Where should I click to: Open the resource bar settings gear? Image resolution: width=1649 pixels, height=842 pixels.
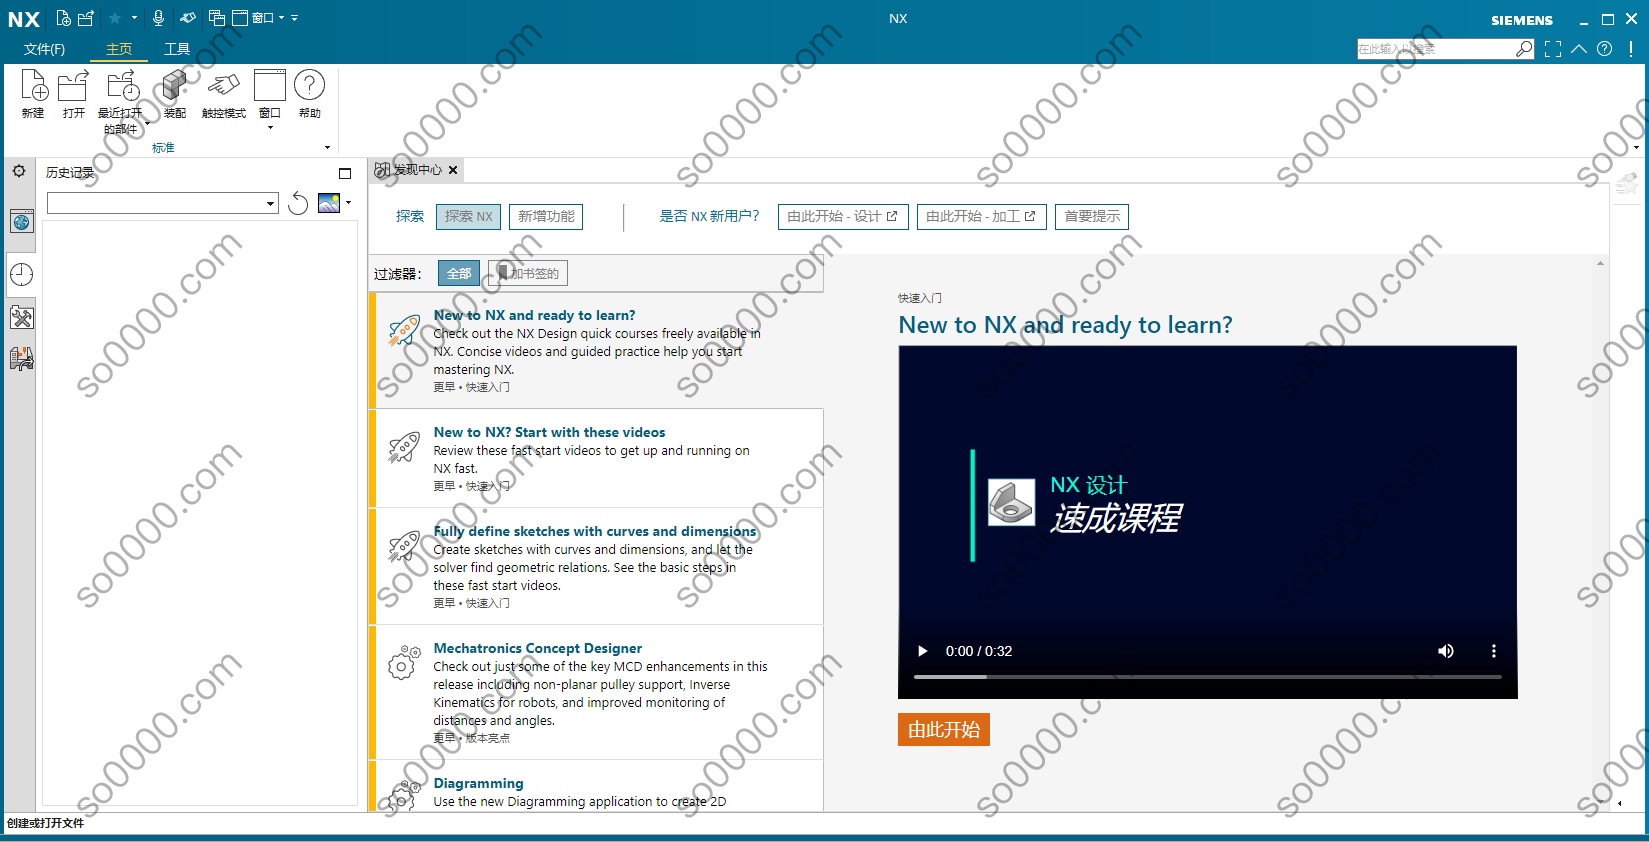point(19,172)
